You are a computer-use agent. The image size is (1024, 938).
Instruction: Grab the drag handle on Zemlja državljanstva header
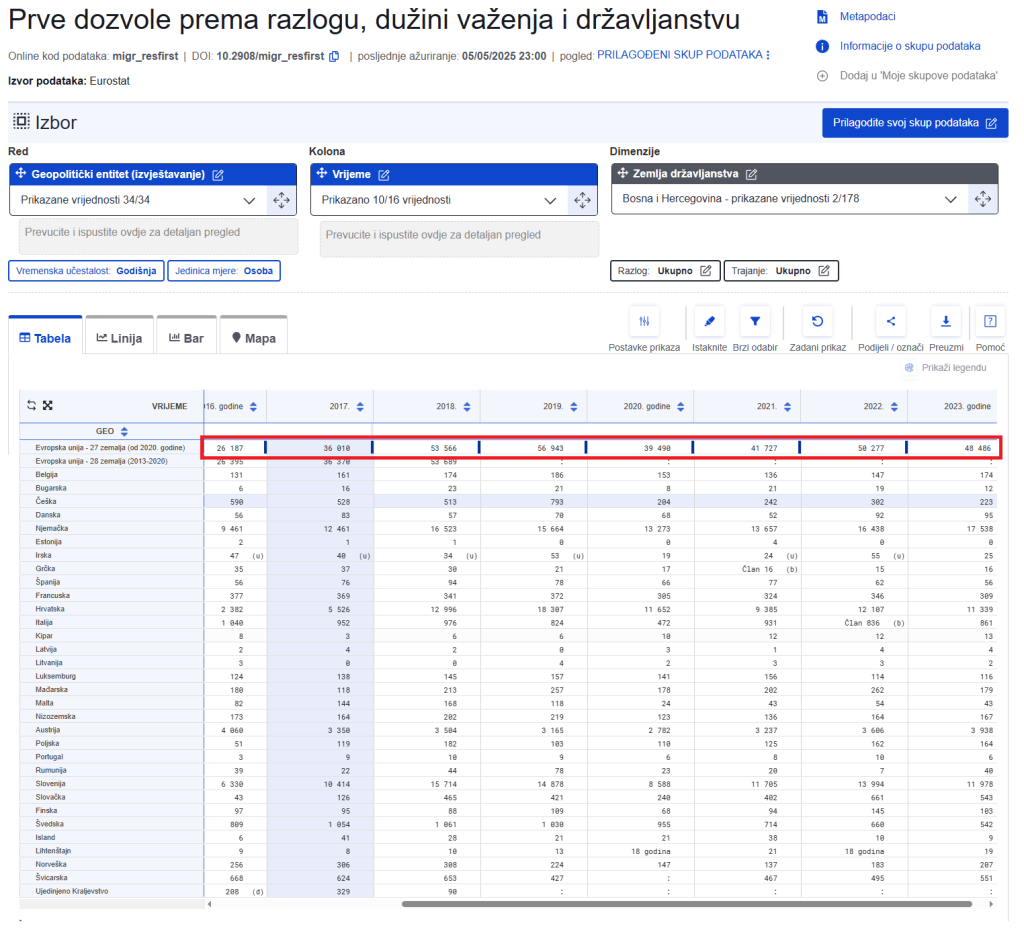(x=622, y=173)
